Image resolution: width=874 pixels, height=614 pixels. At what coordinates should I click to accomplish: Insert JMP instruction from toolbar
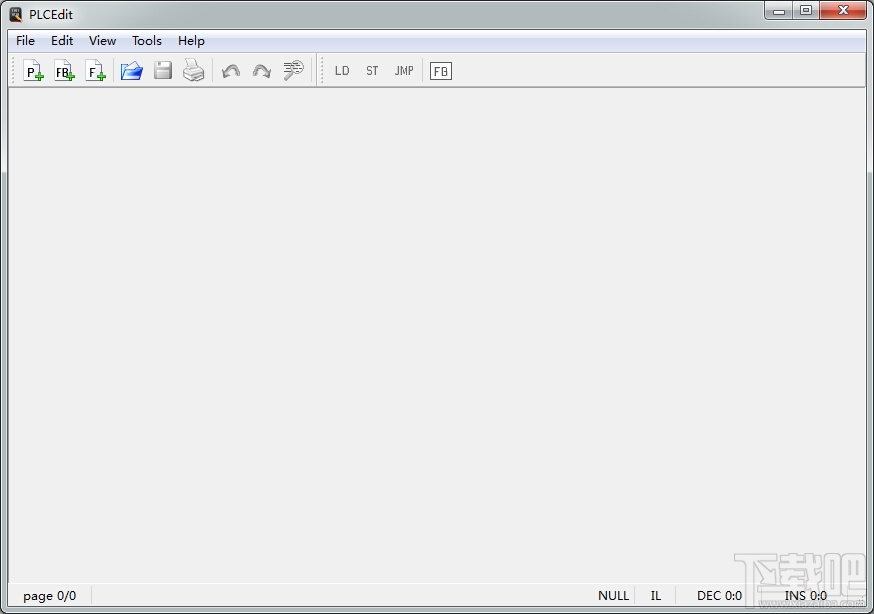[404, 71]
